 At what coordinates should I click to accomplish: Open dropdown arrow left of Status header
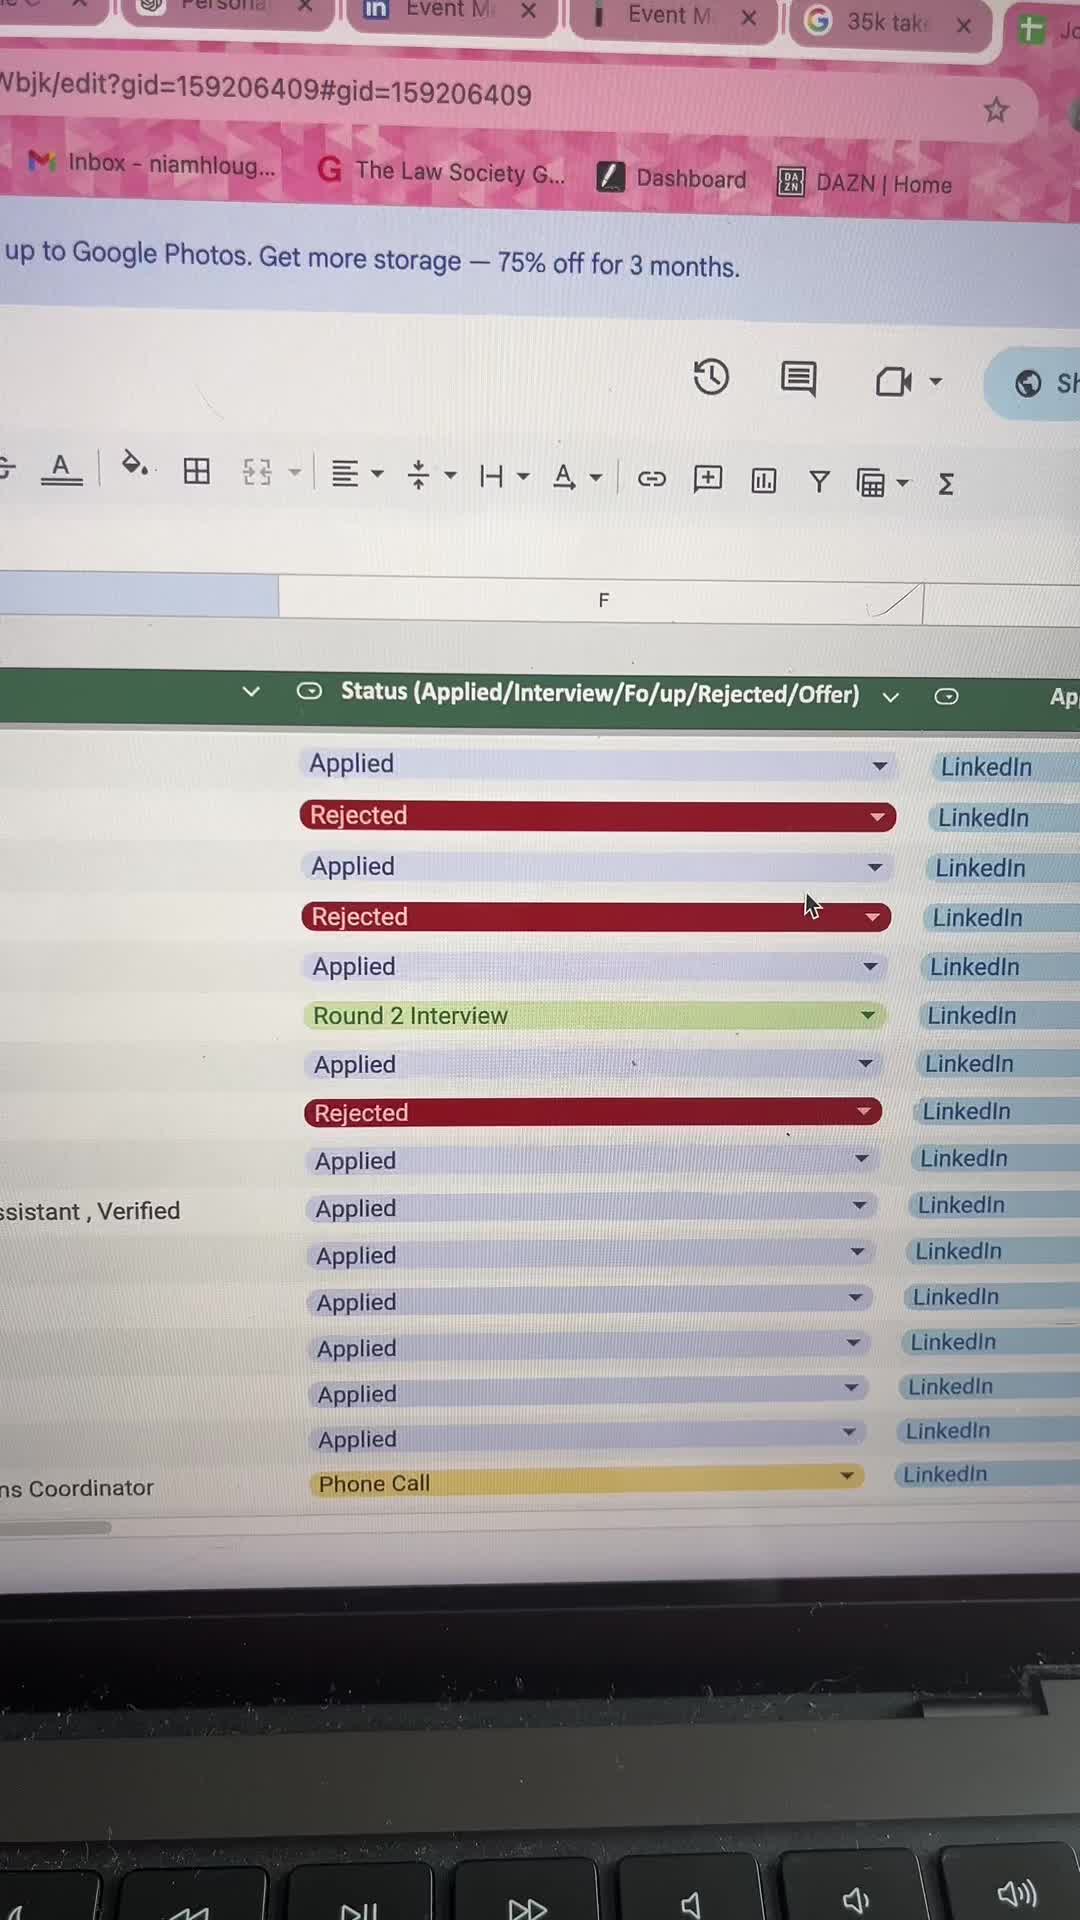coord(251,691)
